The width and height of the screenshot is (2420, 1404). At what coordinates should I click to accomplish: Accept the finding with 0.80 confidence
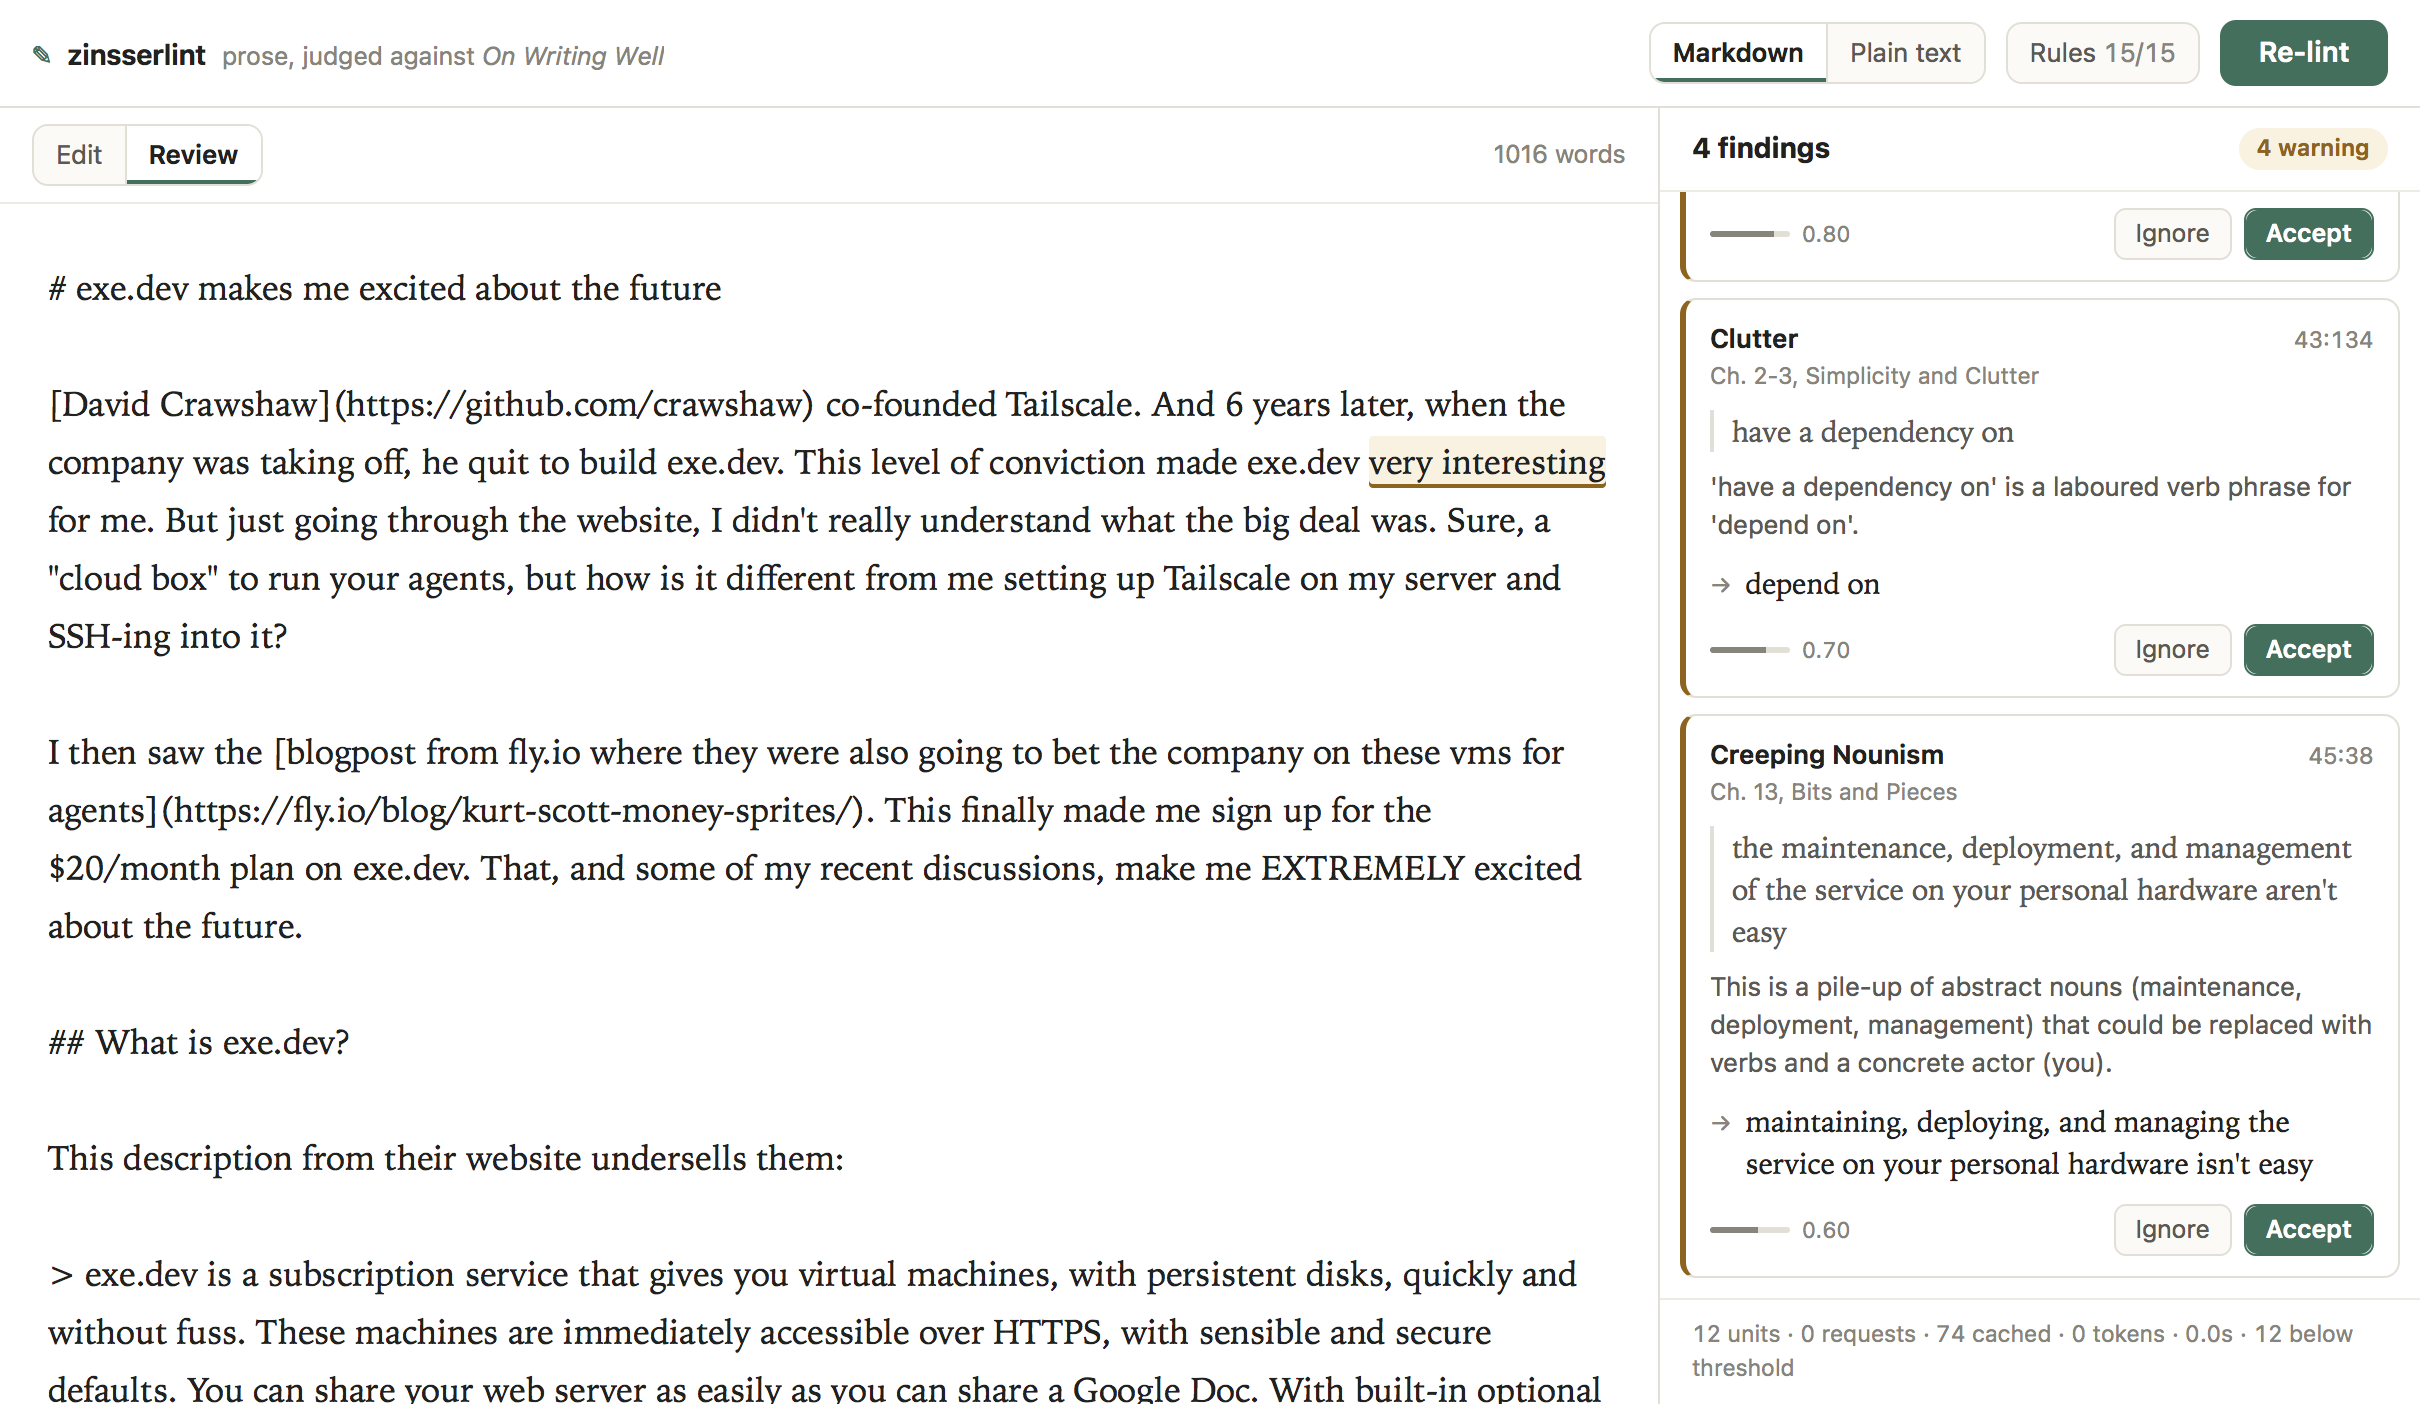tap(2308, 234)
